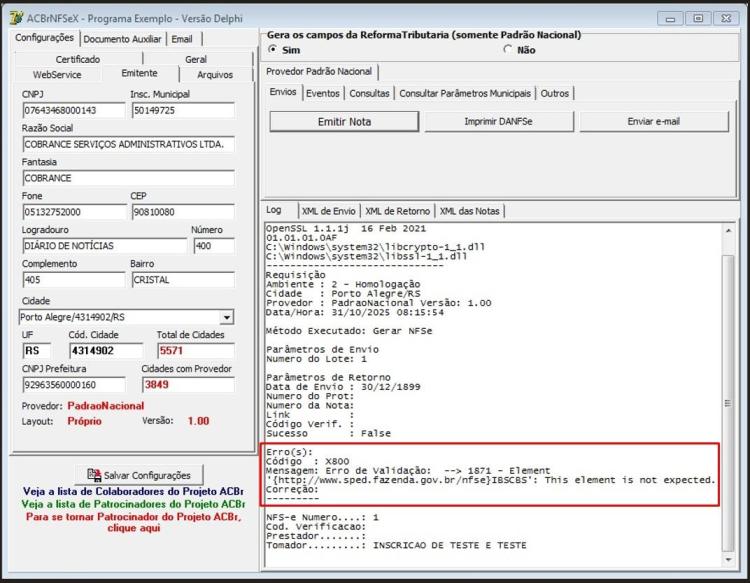Viewport: 750px width, 583px height.
Task: Click the Número field
Action: coord(214,246)
